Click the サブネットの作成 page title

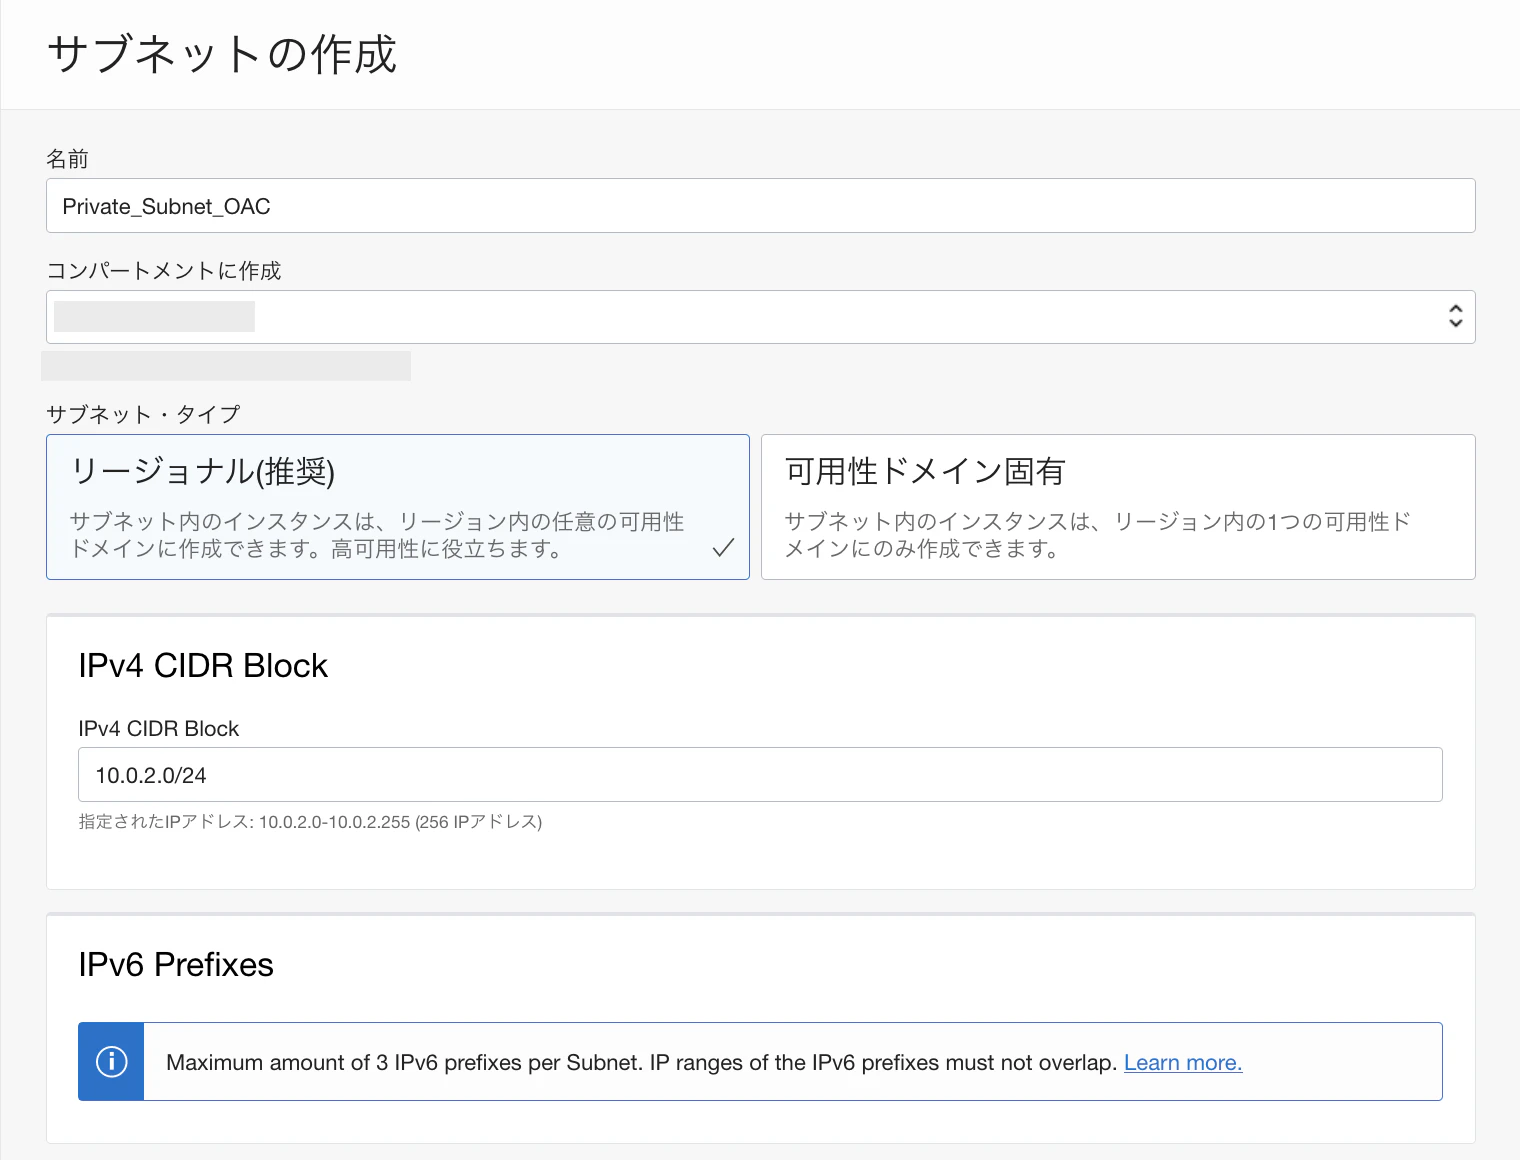222,54
